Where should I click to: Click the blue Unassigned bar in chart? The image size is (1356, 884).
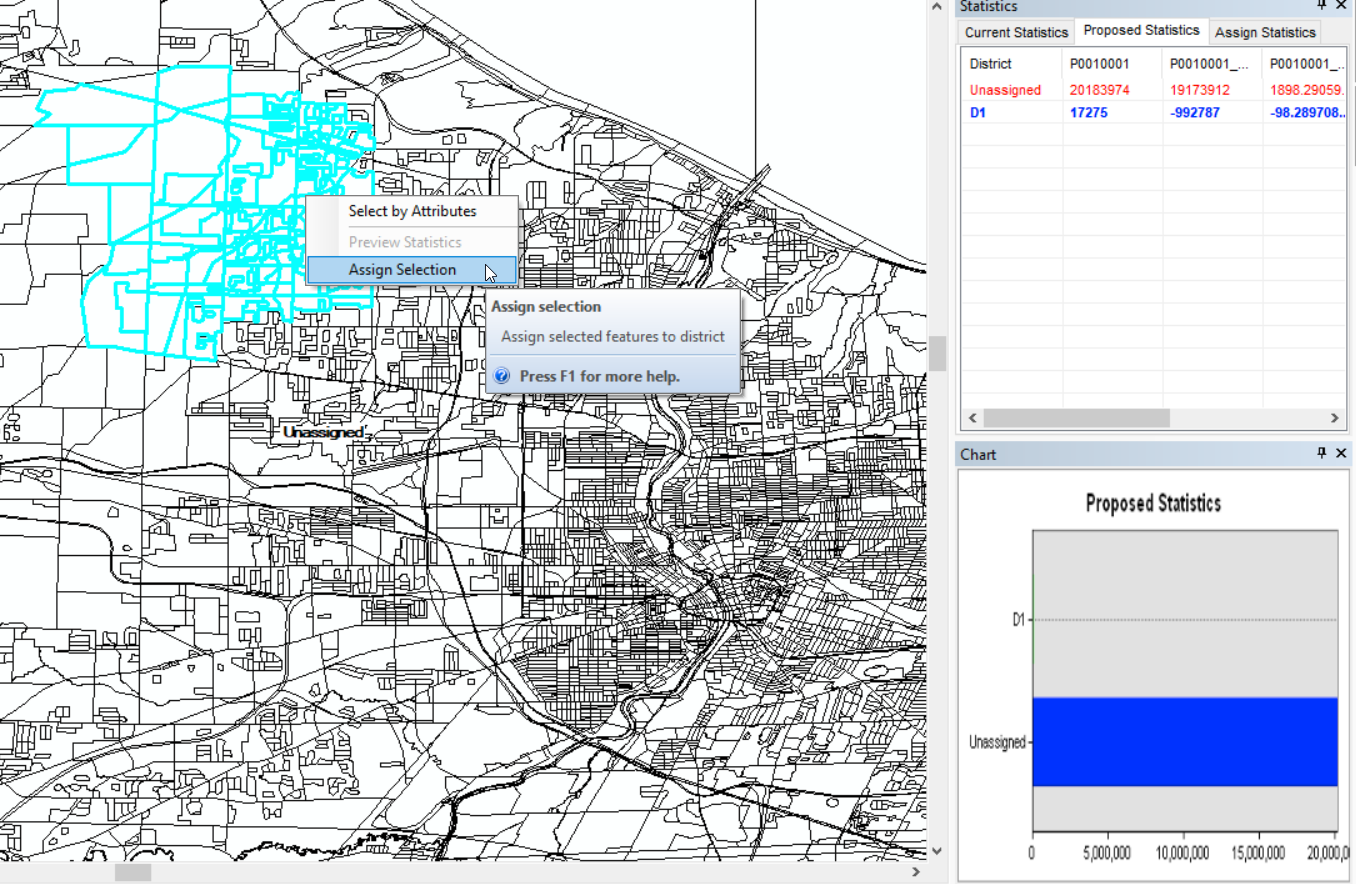click(1184, 741)
